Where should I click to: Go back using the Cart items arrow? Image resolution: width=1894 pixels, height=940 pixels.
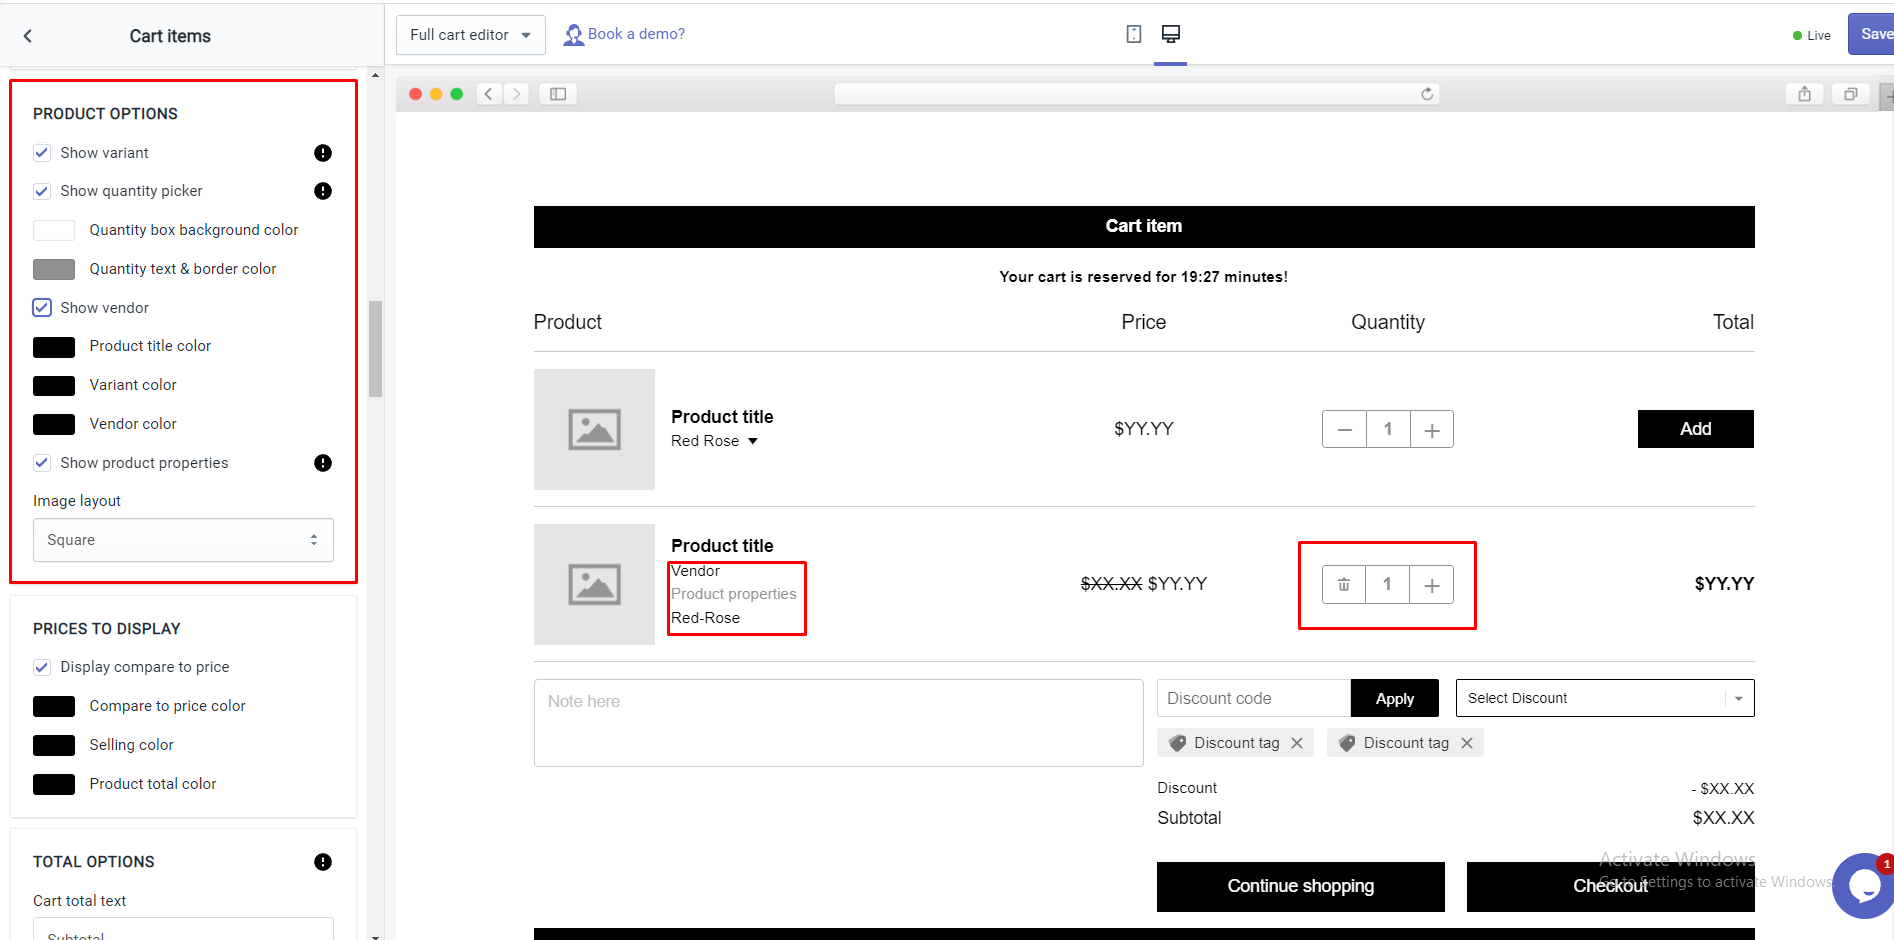click(x=28, y=36)
